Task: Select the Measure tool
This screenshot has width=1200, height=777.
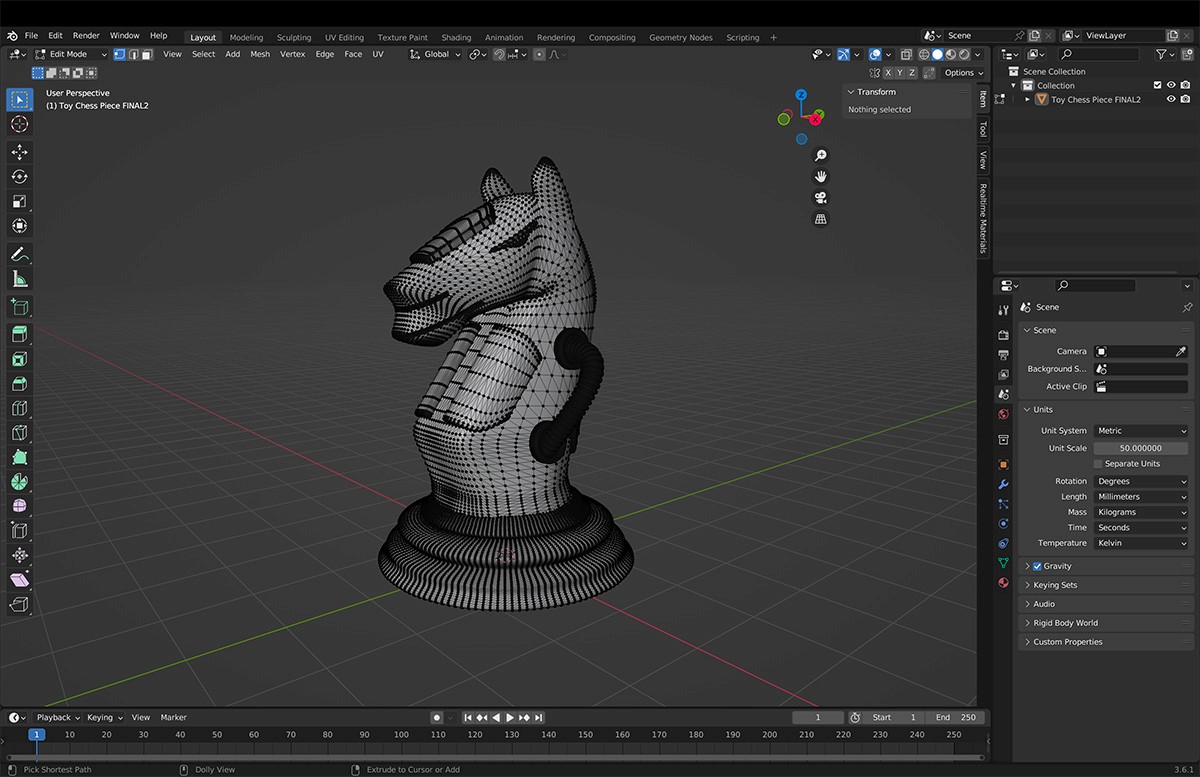Action: (x=19, y=279)
